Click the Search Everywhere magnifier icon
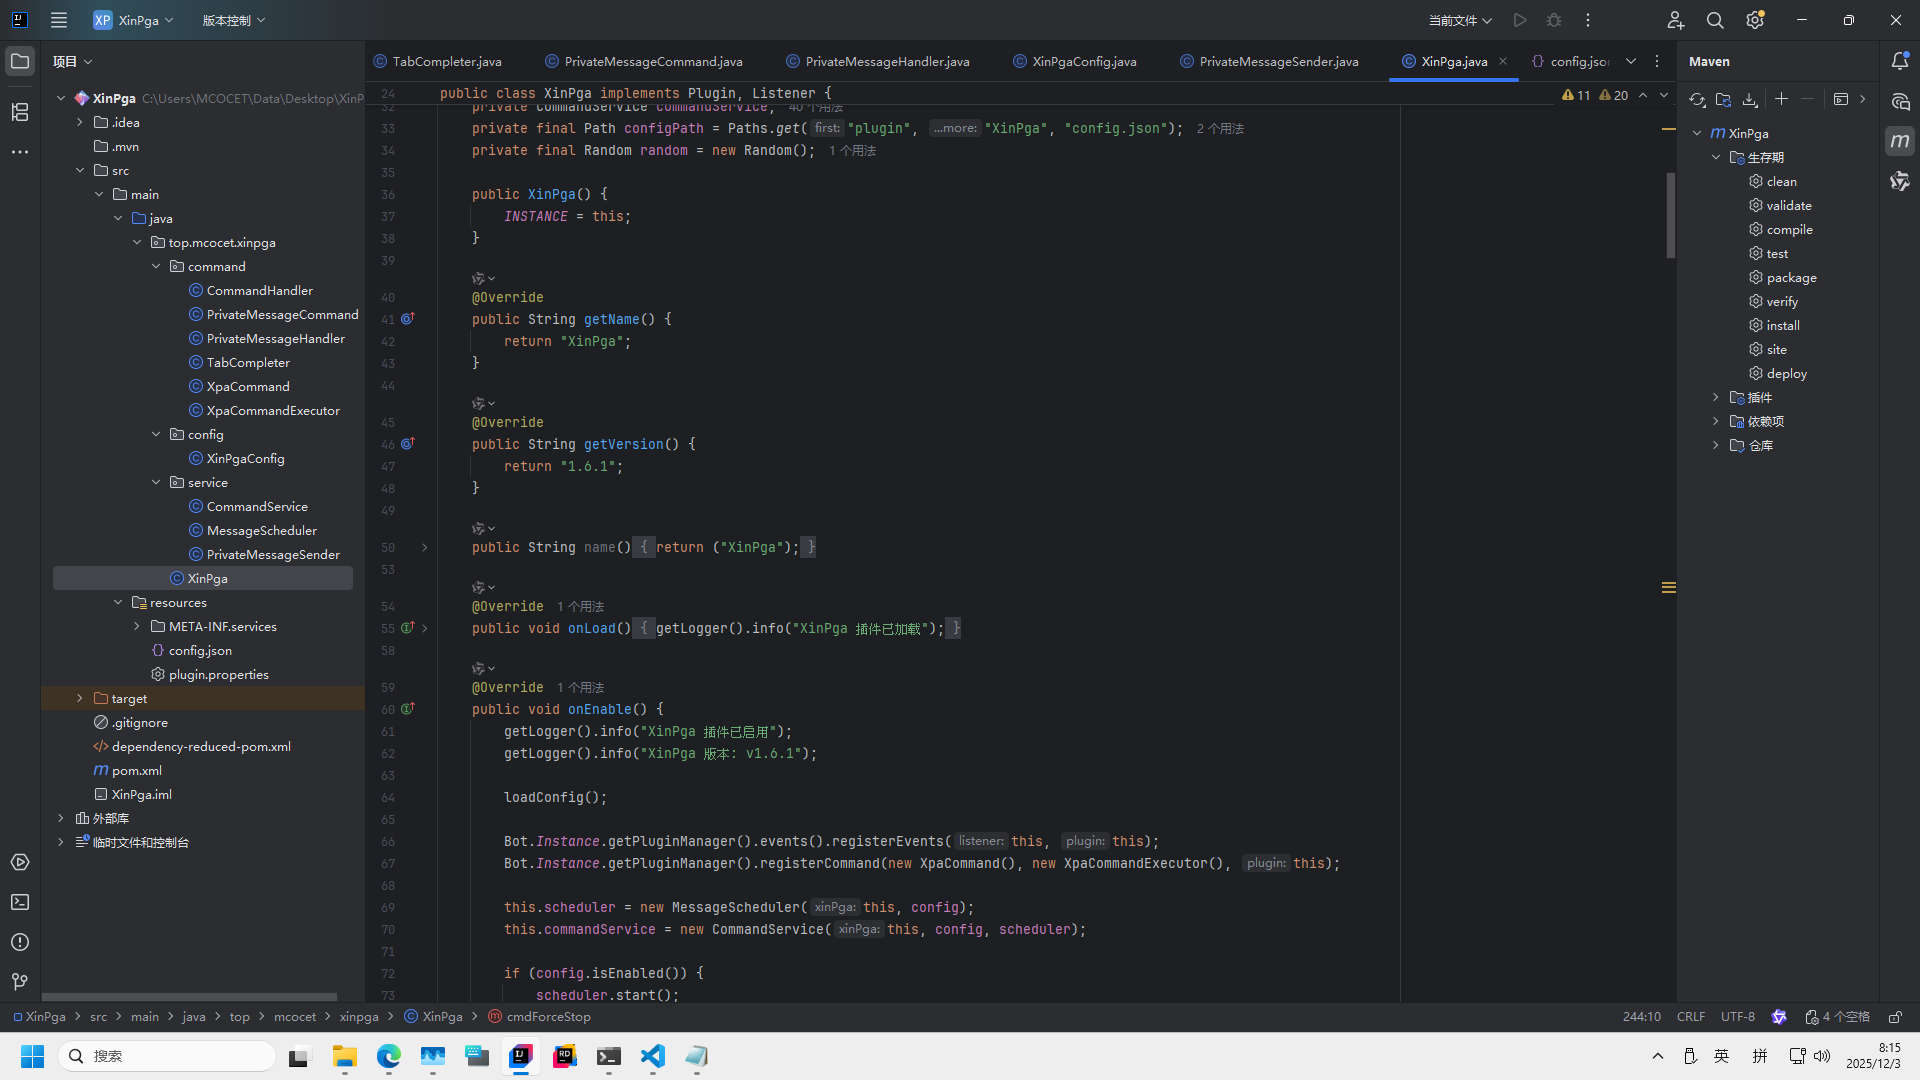This screenshot has height=1080, width=1920. coord(1715,20)
